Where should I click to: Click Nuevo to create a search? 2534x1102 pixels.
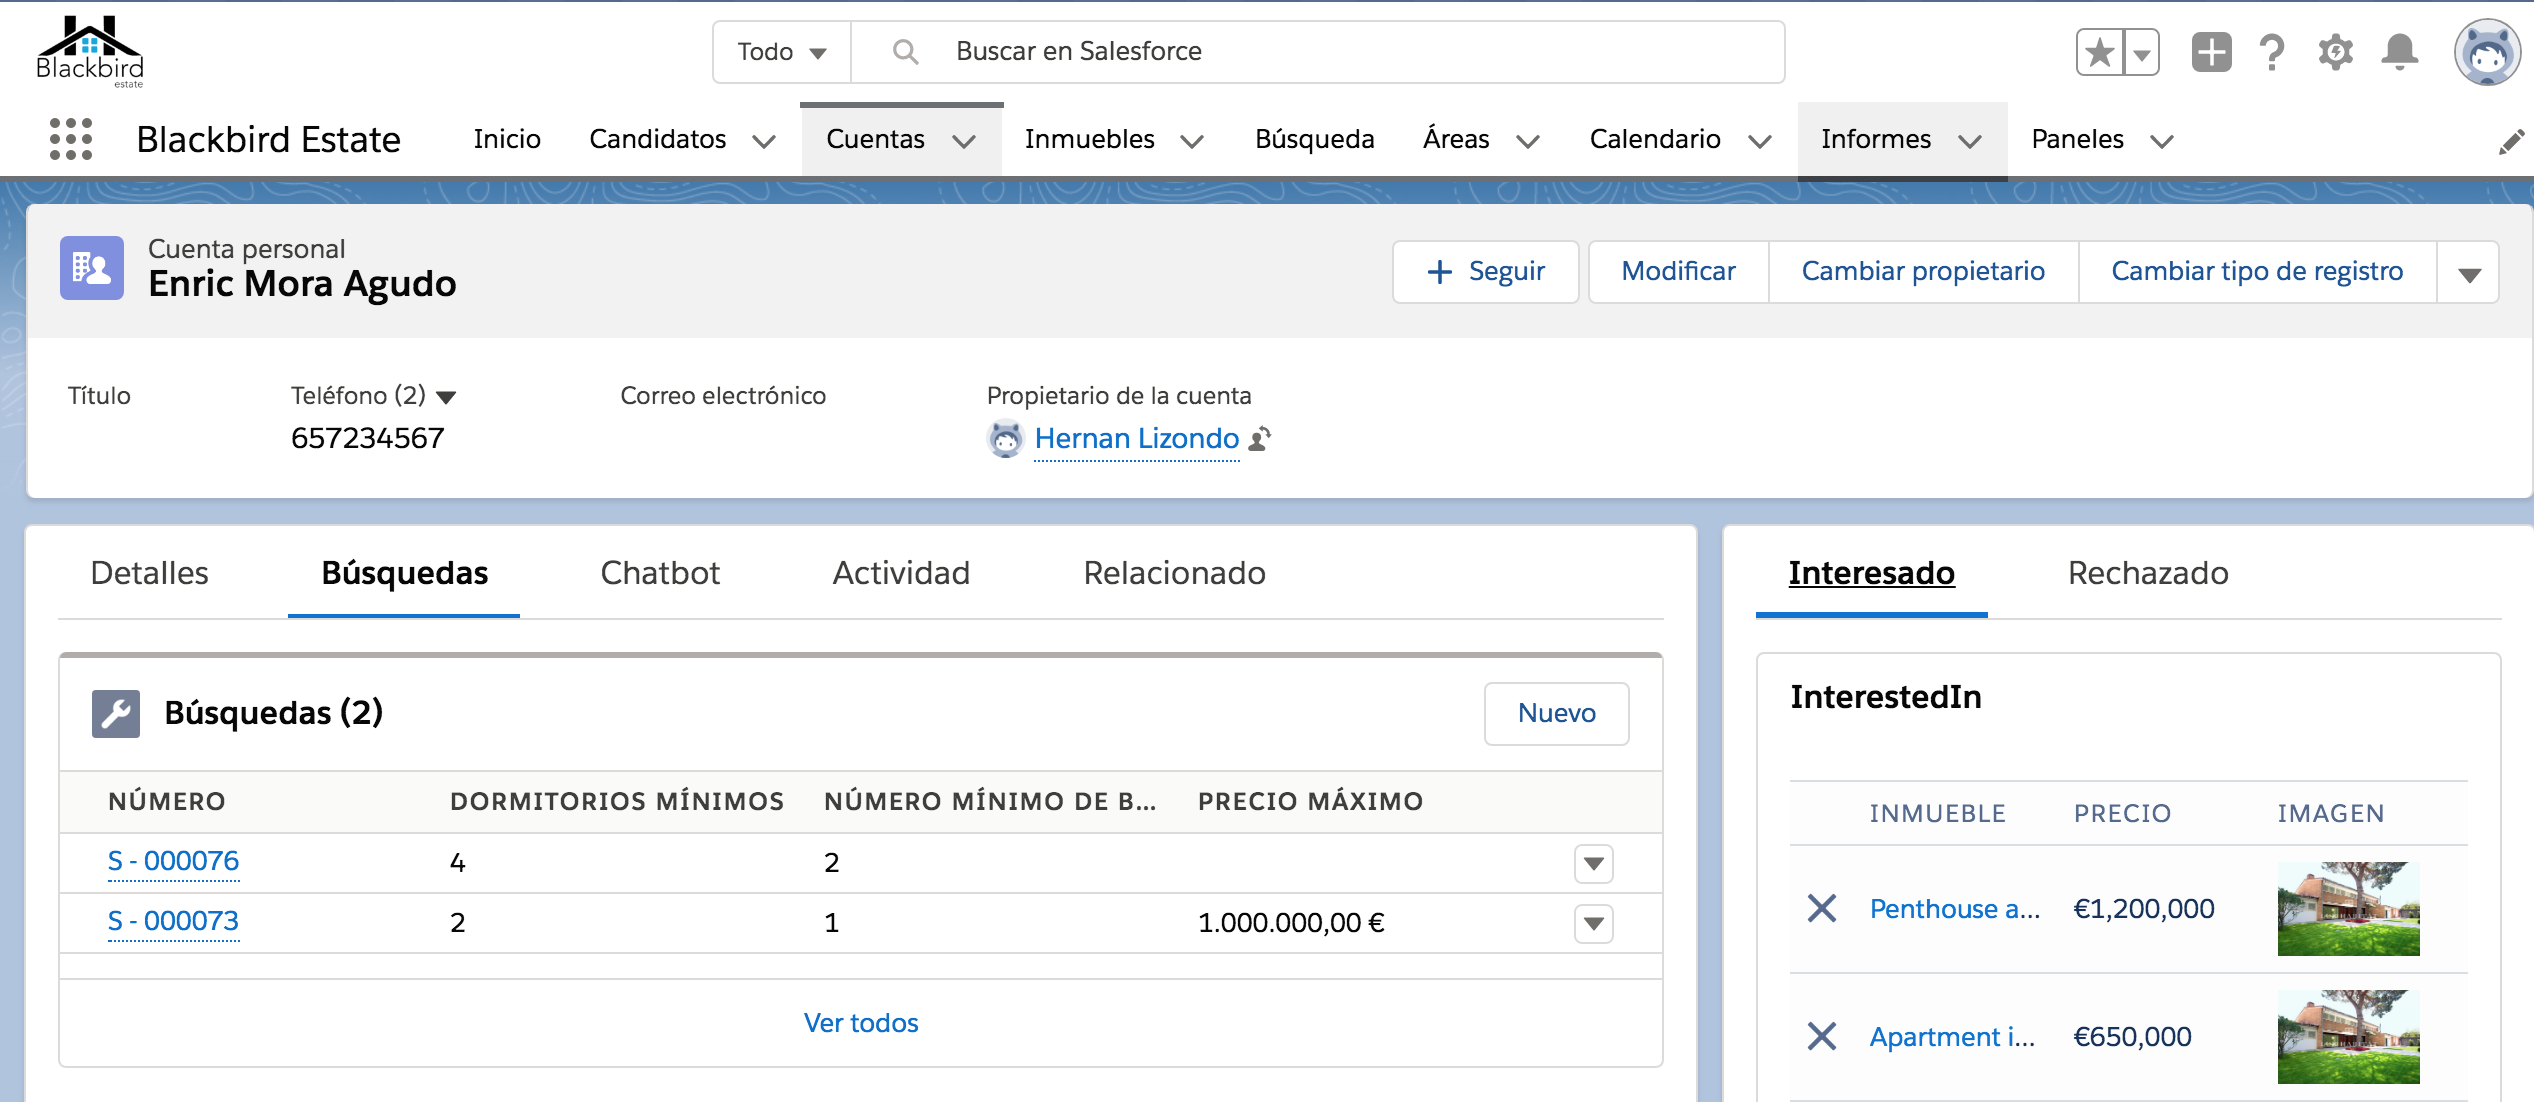[x=1556, y=713]
